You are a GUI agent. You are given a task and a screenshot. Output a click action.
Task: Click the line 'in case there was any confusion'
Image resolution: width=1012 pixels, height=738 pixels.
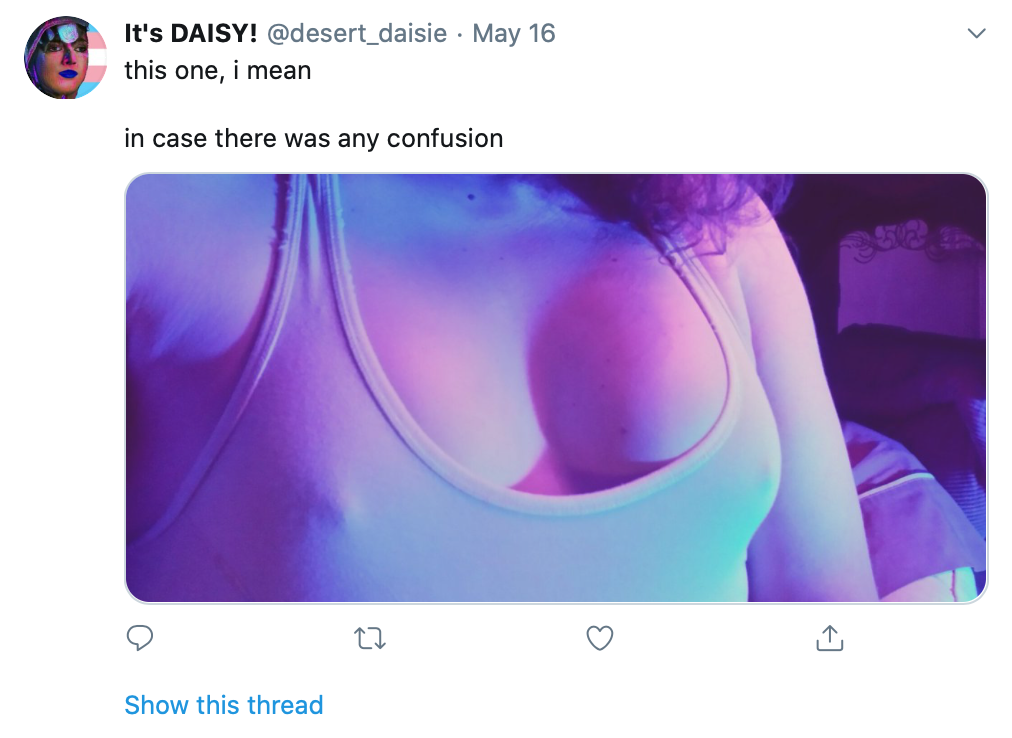point(314,138)
